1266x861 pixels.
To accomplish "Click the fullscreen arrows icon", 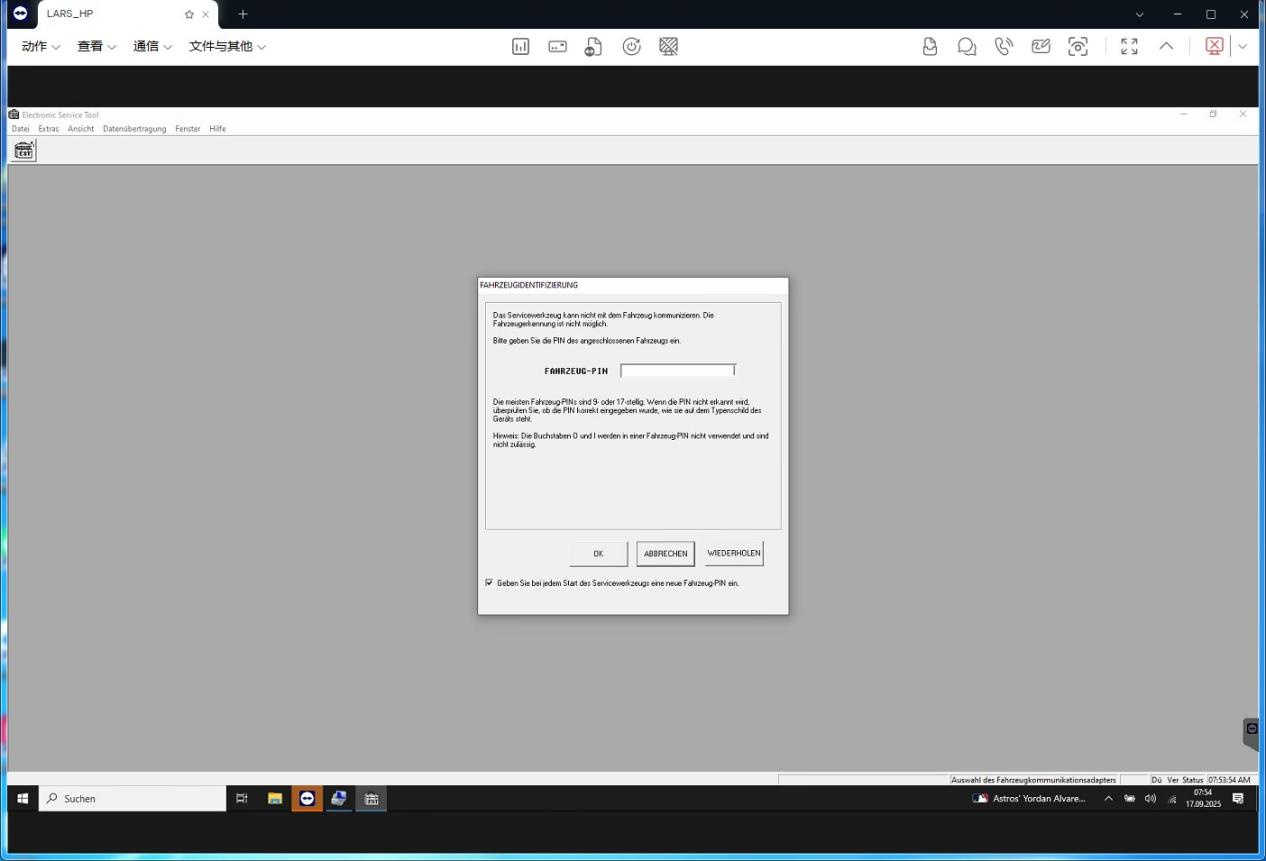I will 1129,46.
